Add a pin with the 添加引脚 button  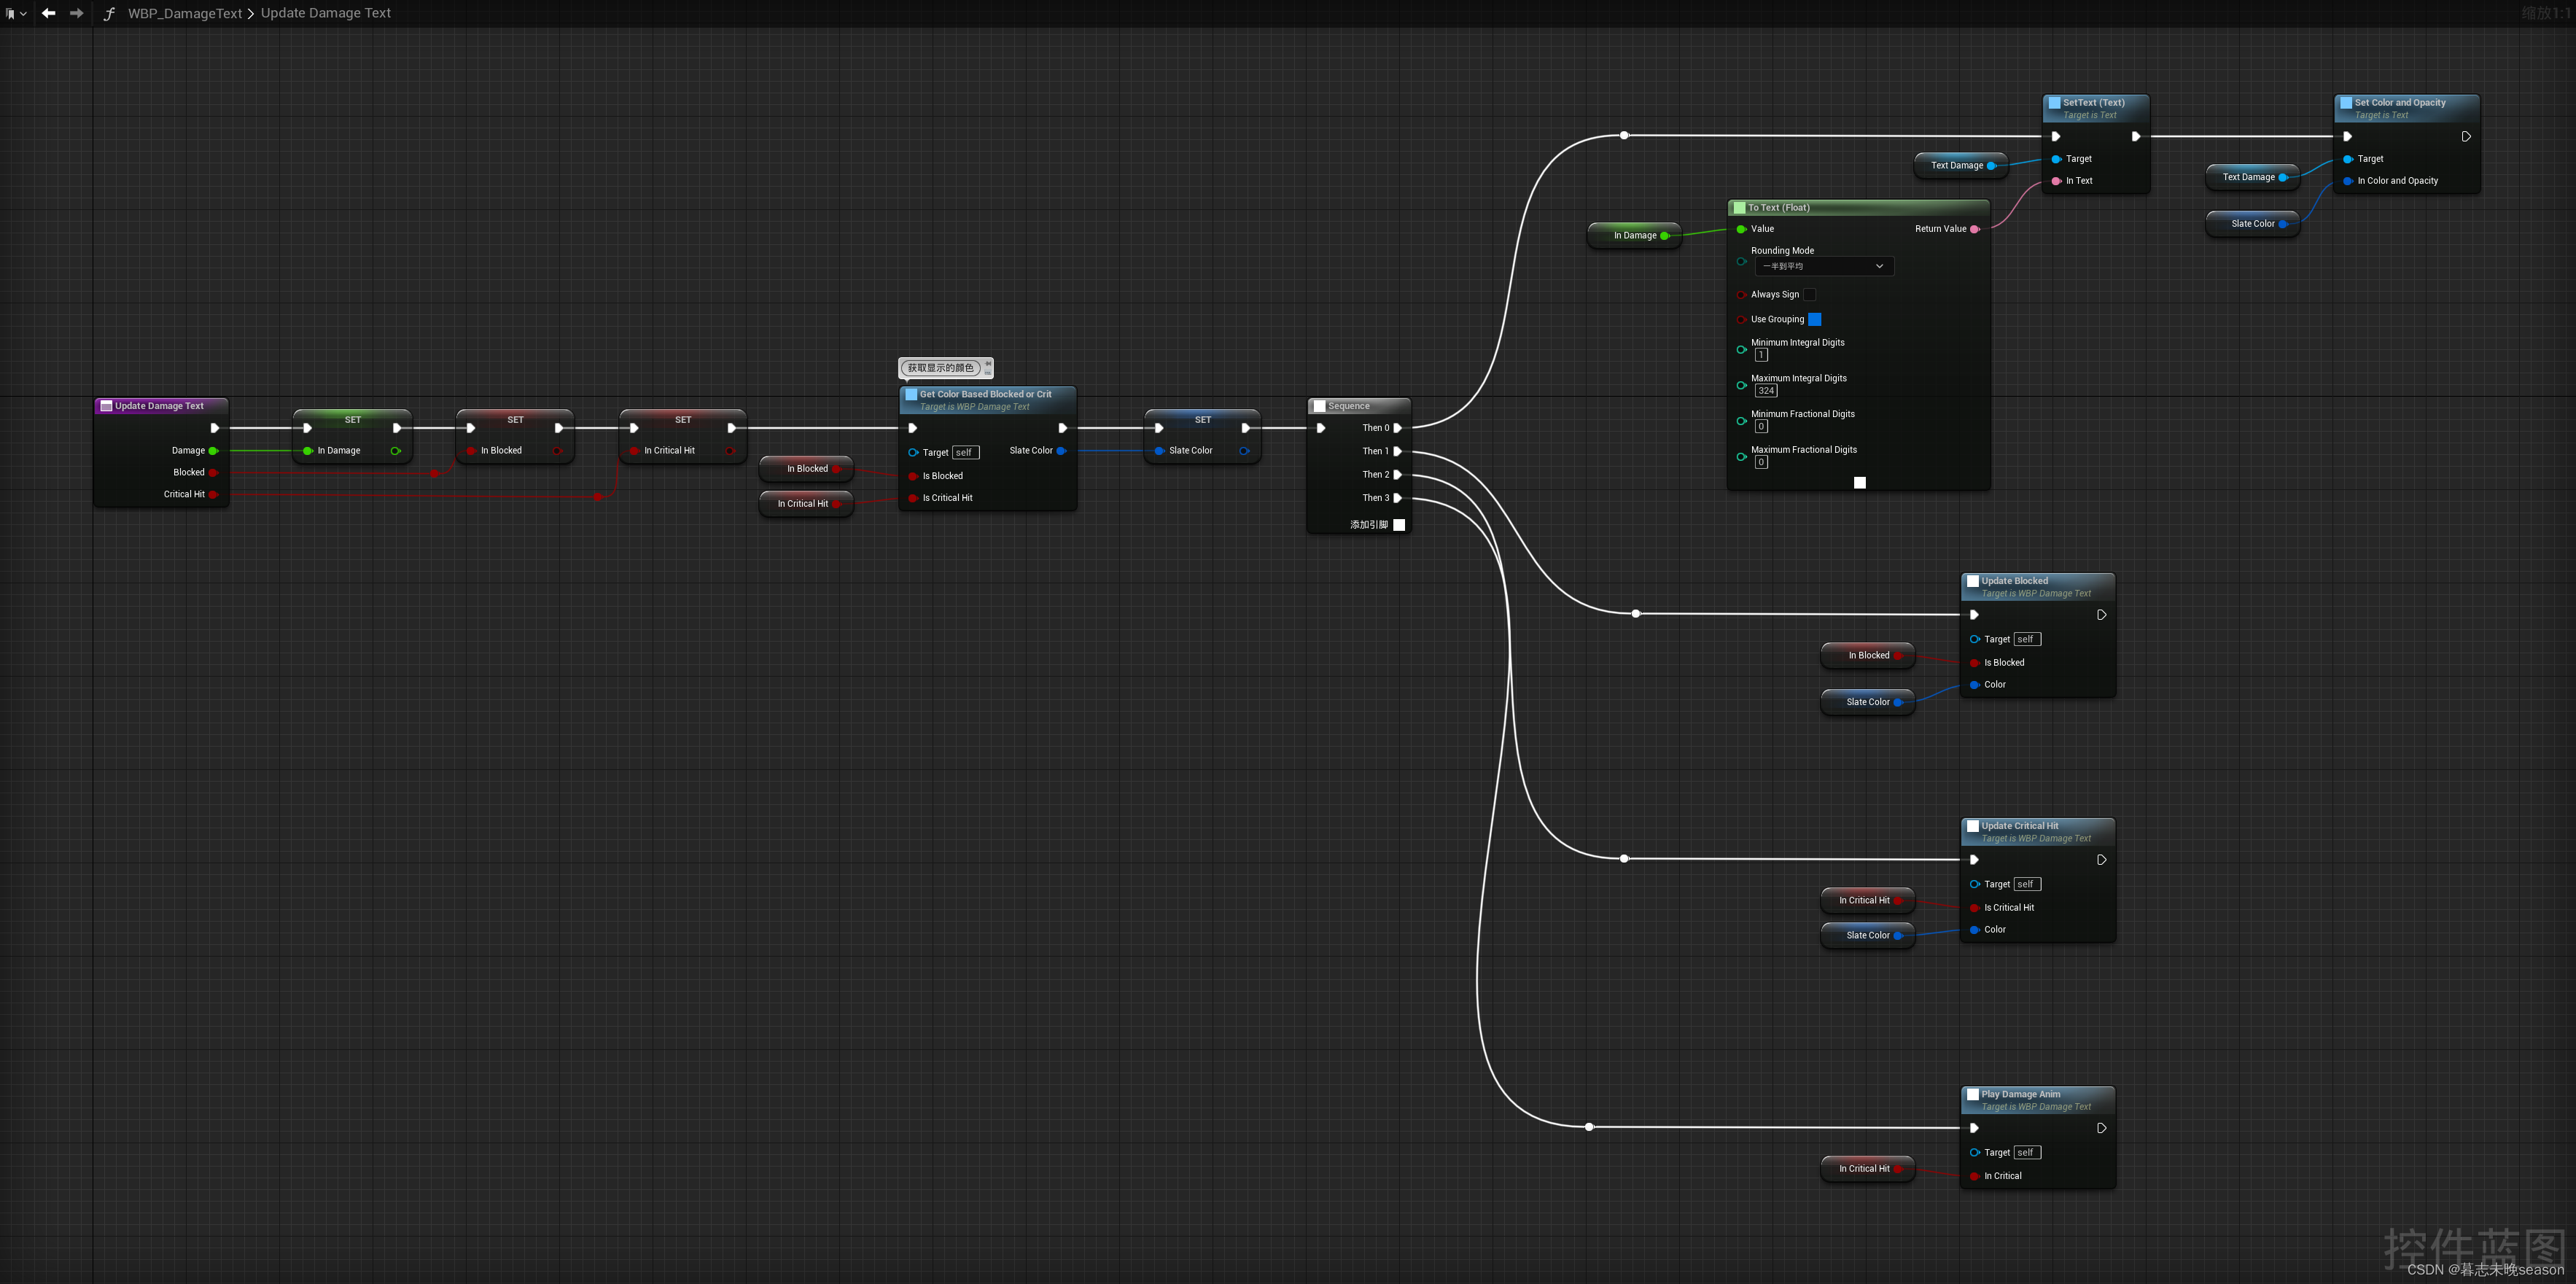click(x=1378, y=525)
